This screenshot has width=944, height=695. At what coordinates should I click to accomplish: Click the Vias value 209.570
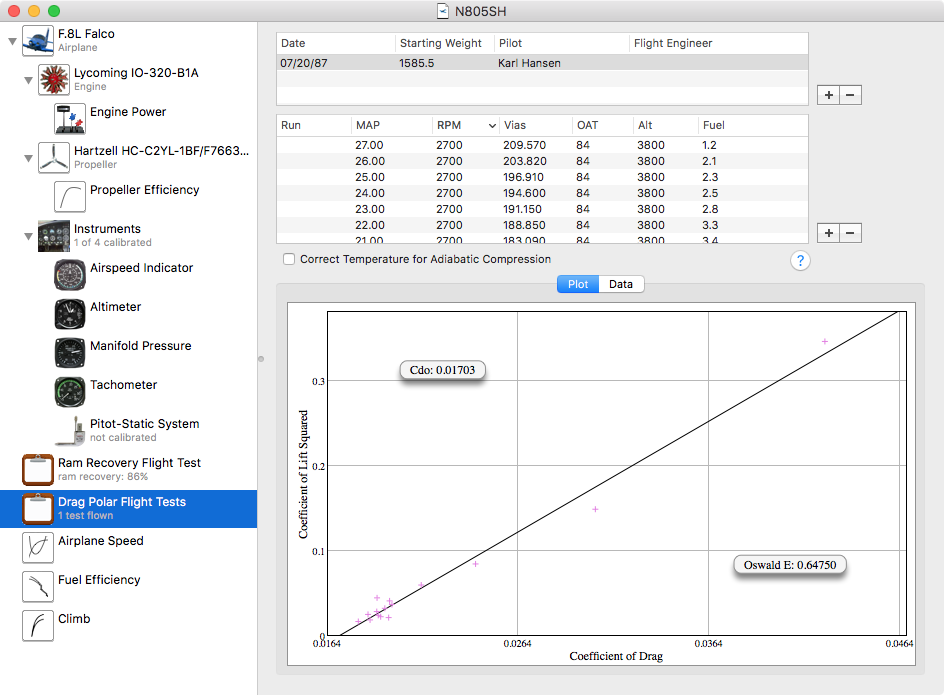tap(524, 145)
